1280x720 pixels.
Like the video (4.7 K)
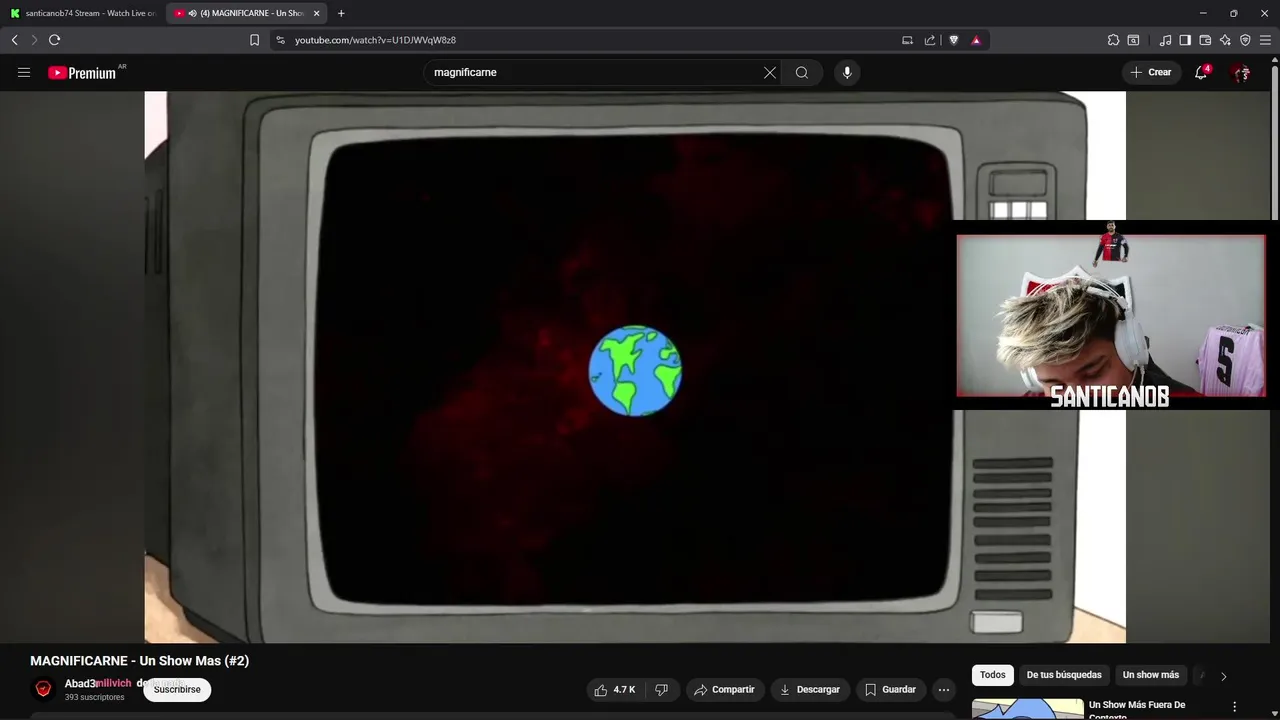coord(615,689)
